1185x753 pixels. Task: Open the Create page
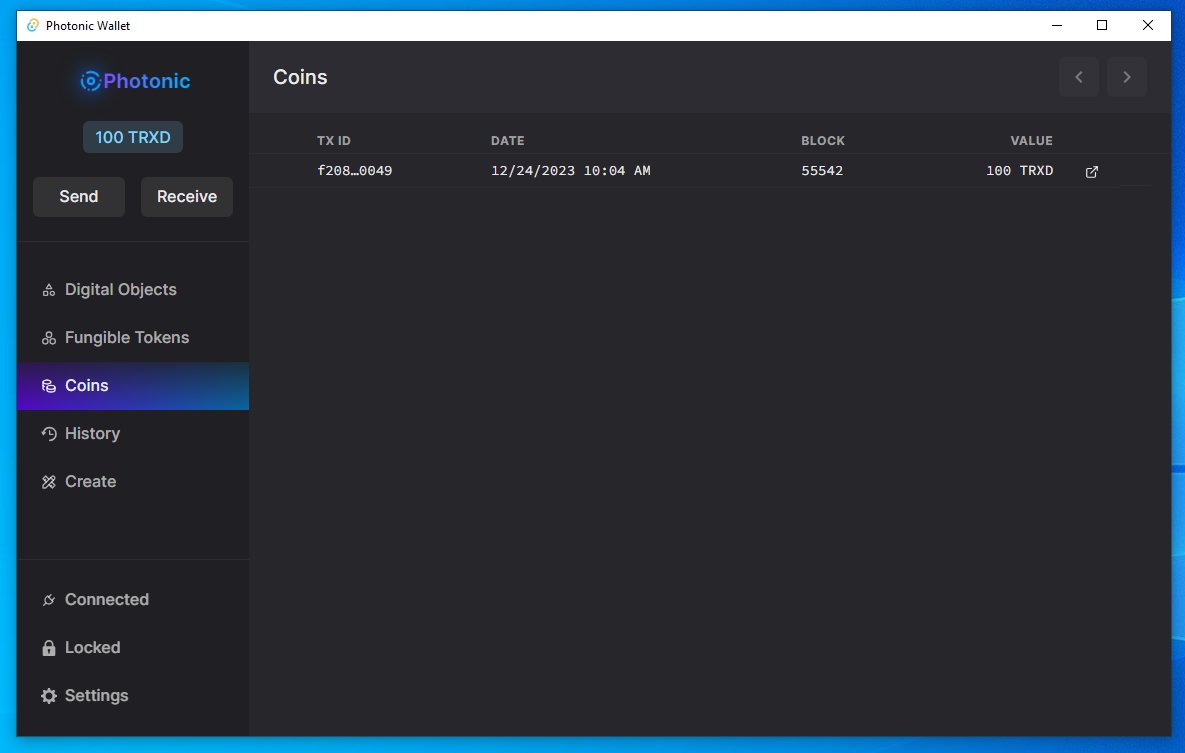tap(133, 482)
